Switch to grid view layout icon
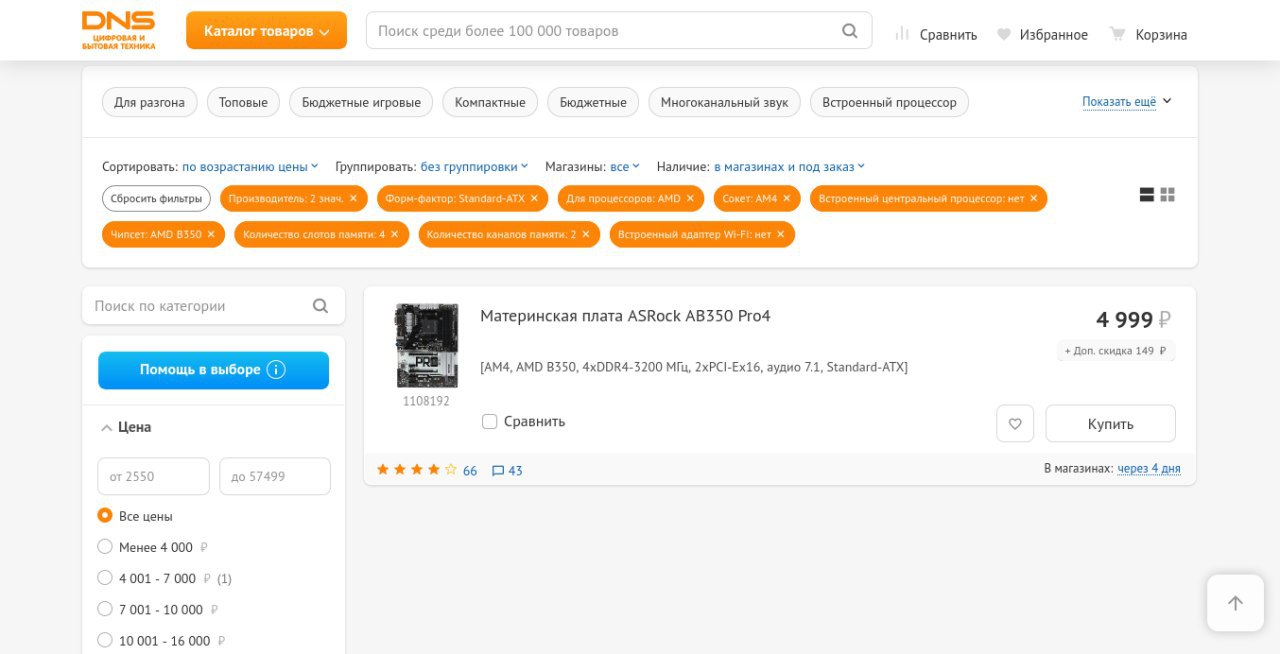Screen dimensions: 1280x654 [x=1167, y=195]
